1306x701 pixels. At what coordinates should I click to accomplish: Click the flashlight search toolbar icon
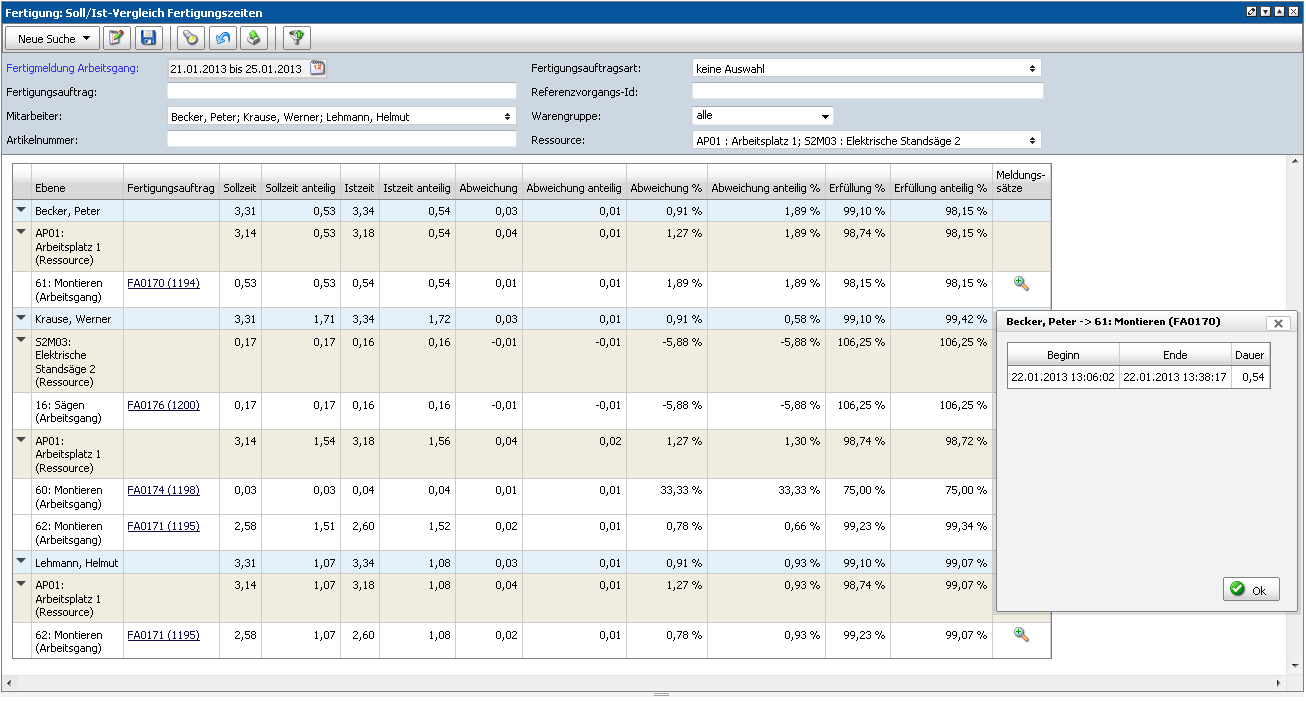[190, 38]
